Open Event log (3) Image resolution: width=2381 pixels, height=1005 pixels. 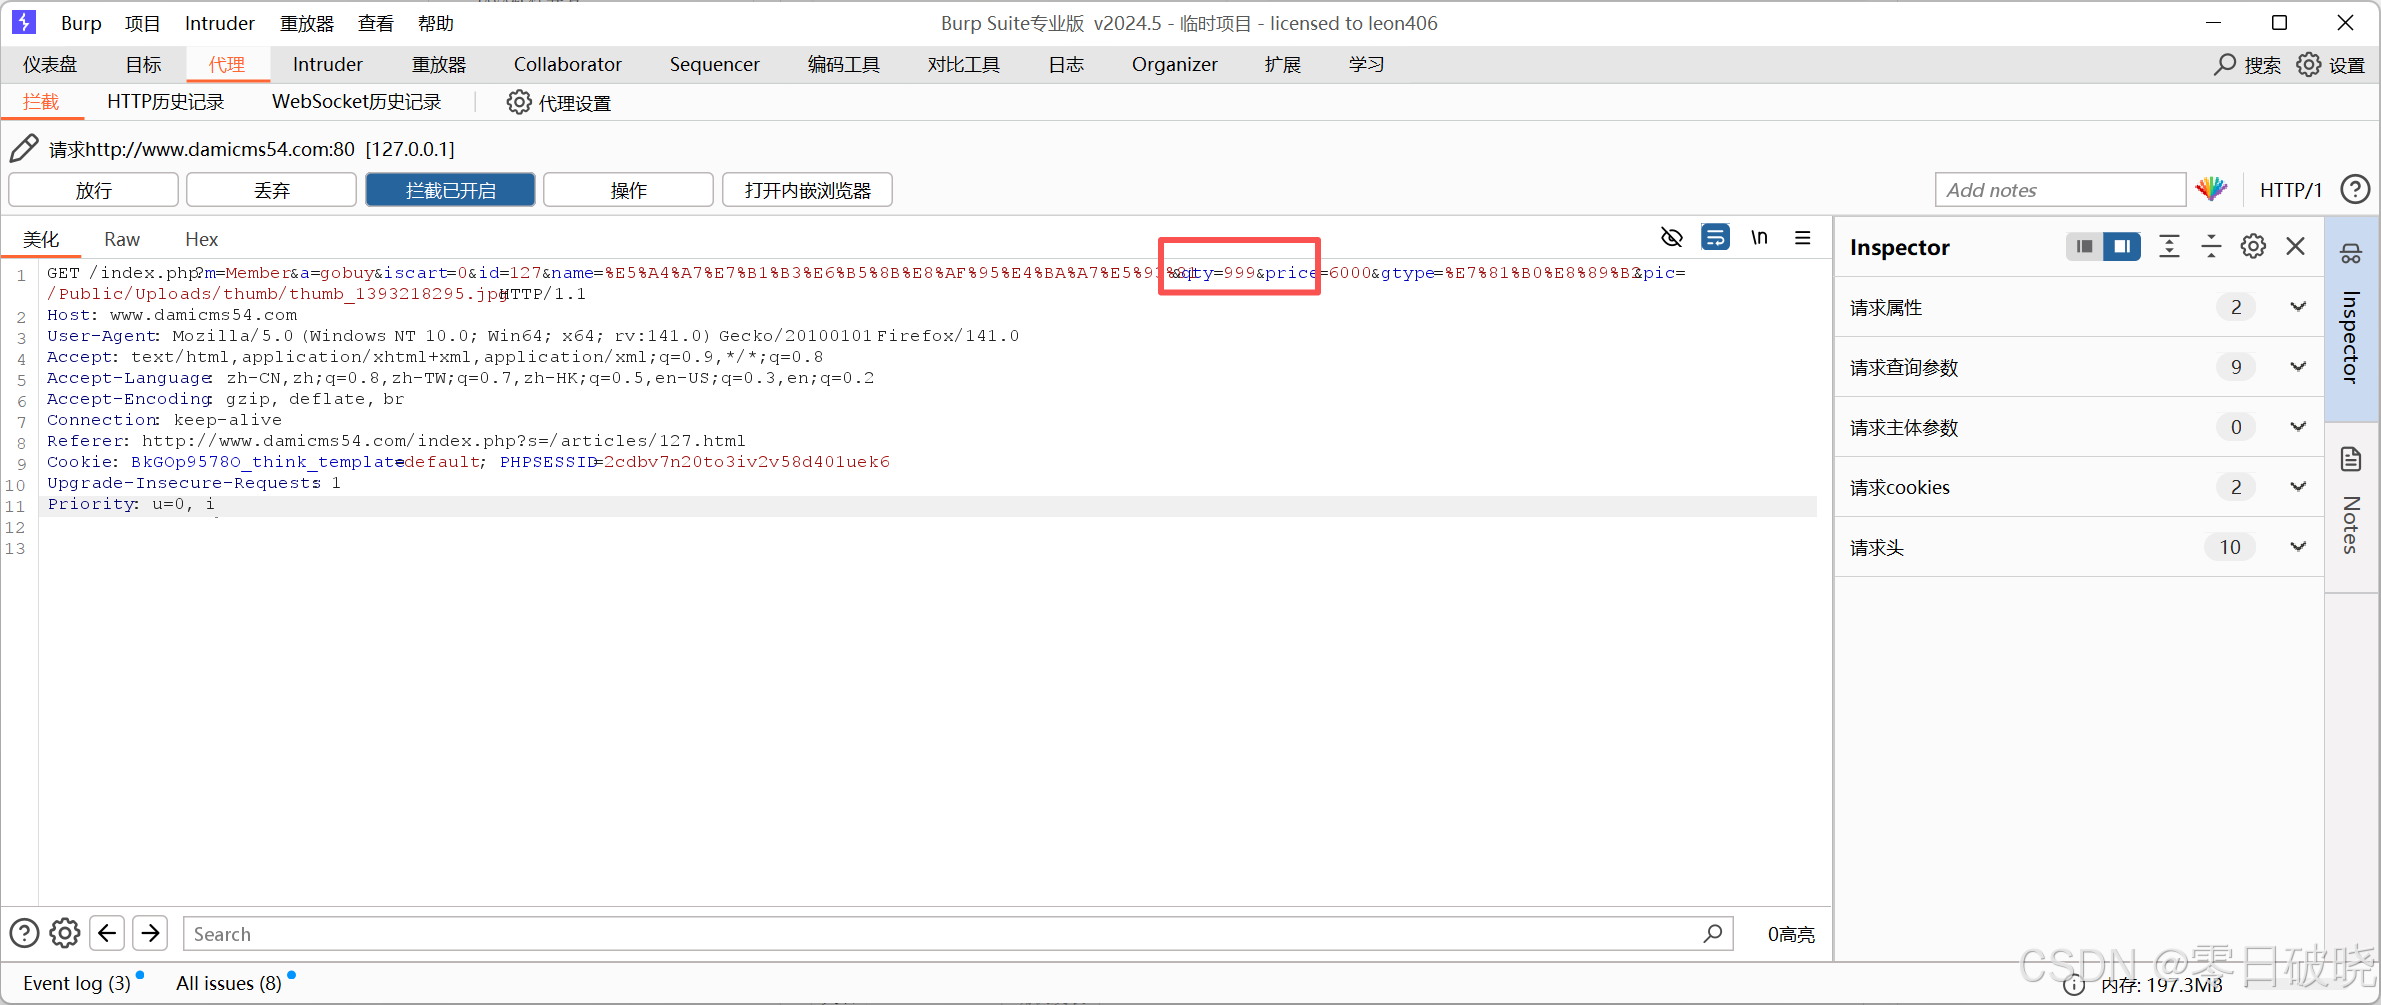click(77, 984)
